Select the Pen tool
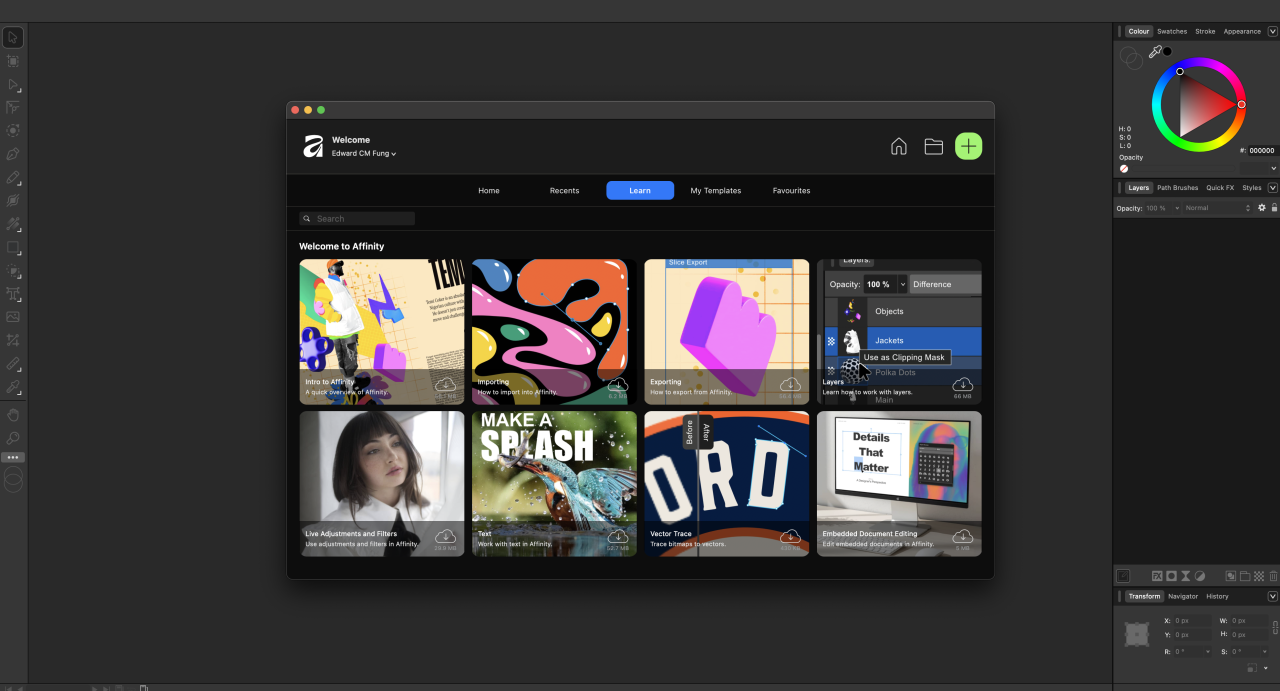Image resolution: width=1280 pixels, height=691 pixels. [13, 154]
